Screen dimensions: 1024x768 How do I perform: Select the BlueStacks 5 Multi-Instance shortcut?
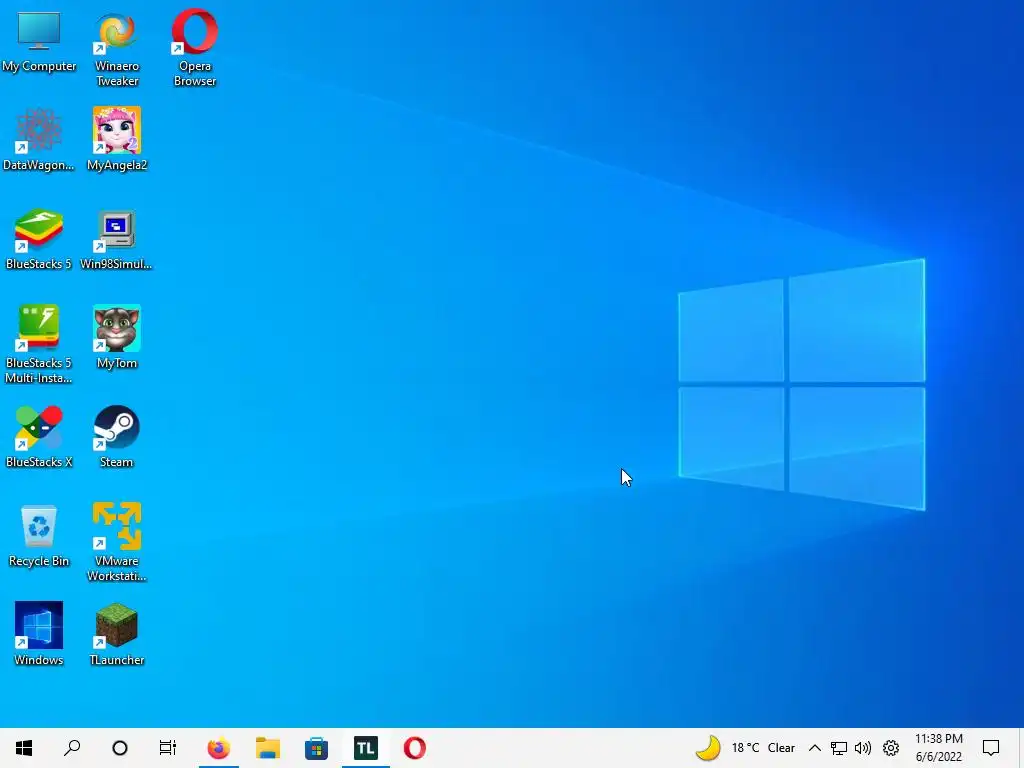pos(39,345)
